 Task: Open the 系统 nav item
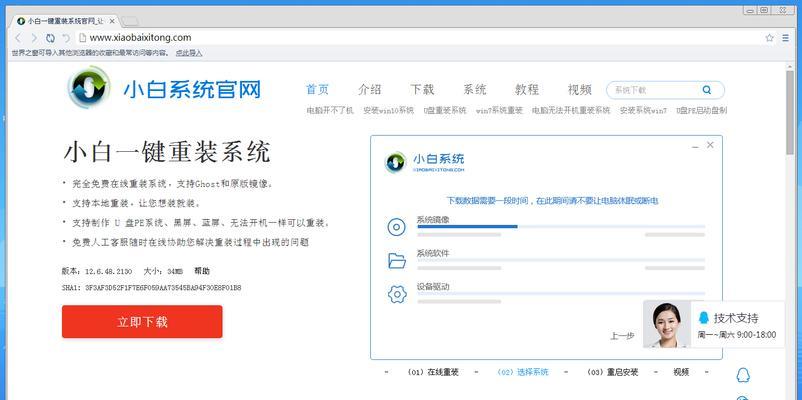[x=475, y=90]
